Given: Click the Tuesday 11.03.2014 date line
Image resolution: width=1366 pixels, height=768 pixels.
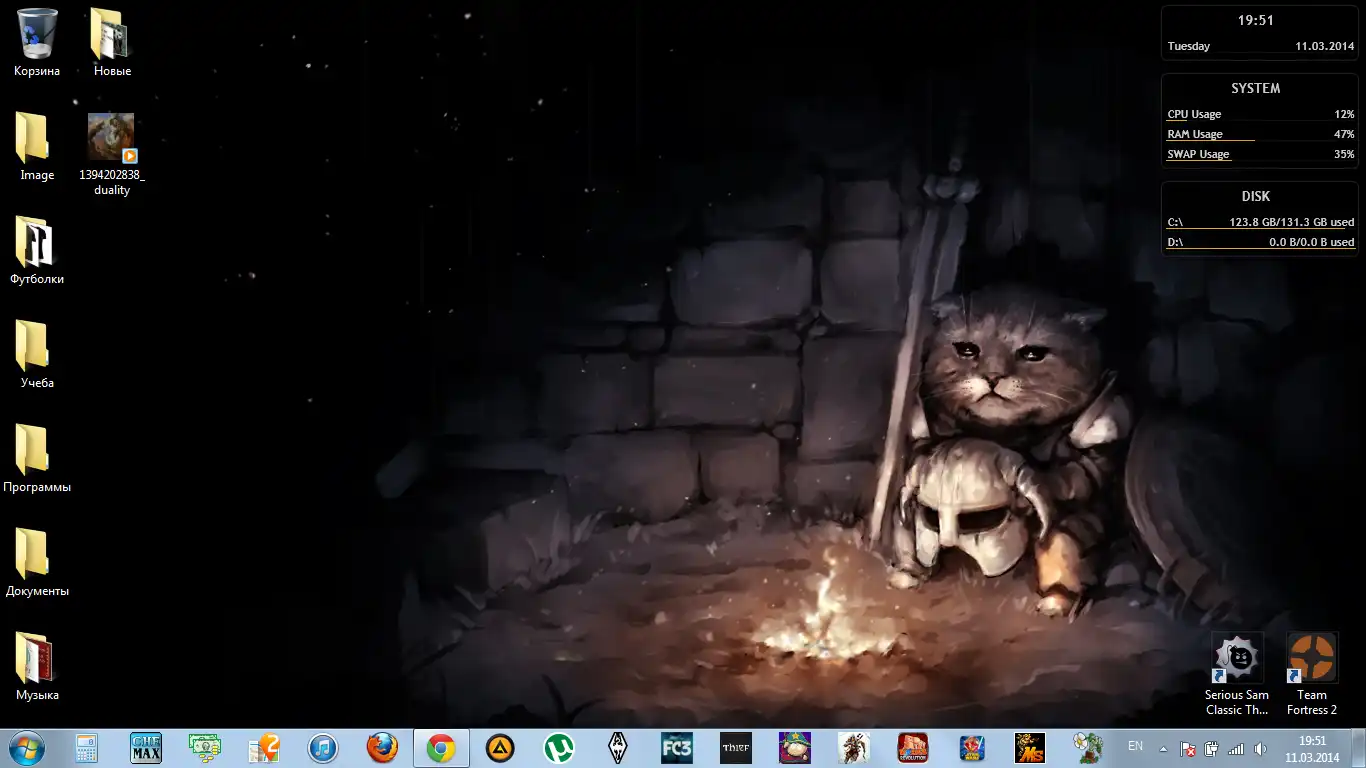Looking at the screenshot, I should (x=1260, y=46).
